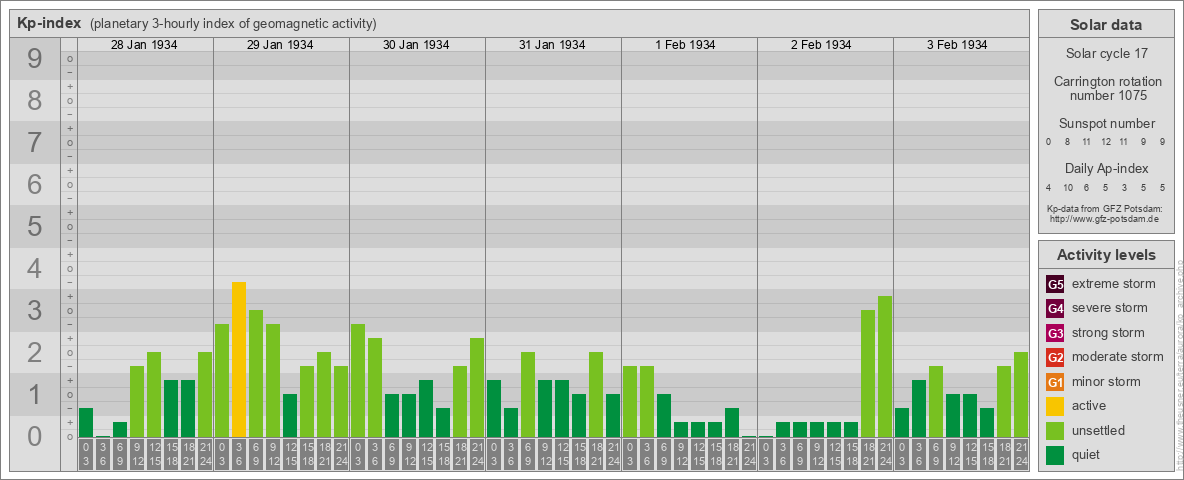Click the Kp scale number 7
The image size is (1184, 480).
coord(34,143)
